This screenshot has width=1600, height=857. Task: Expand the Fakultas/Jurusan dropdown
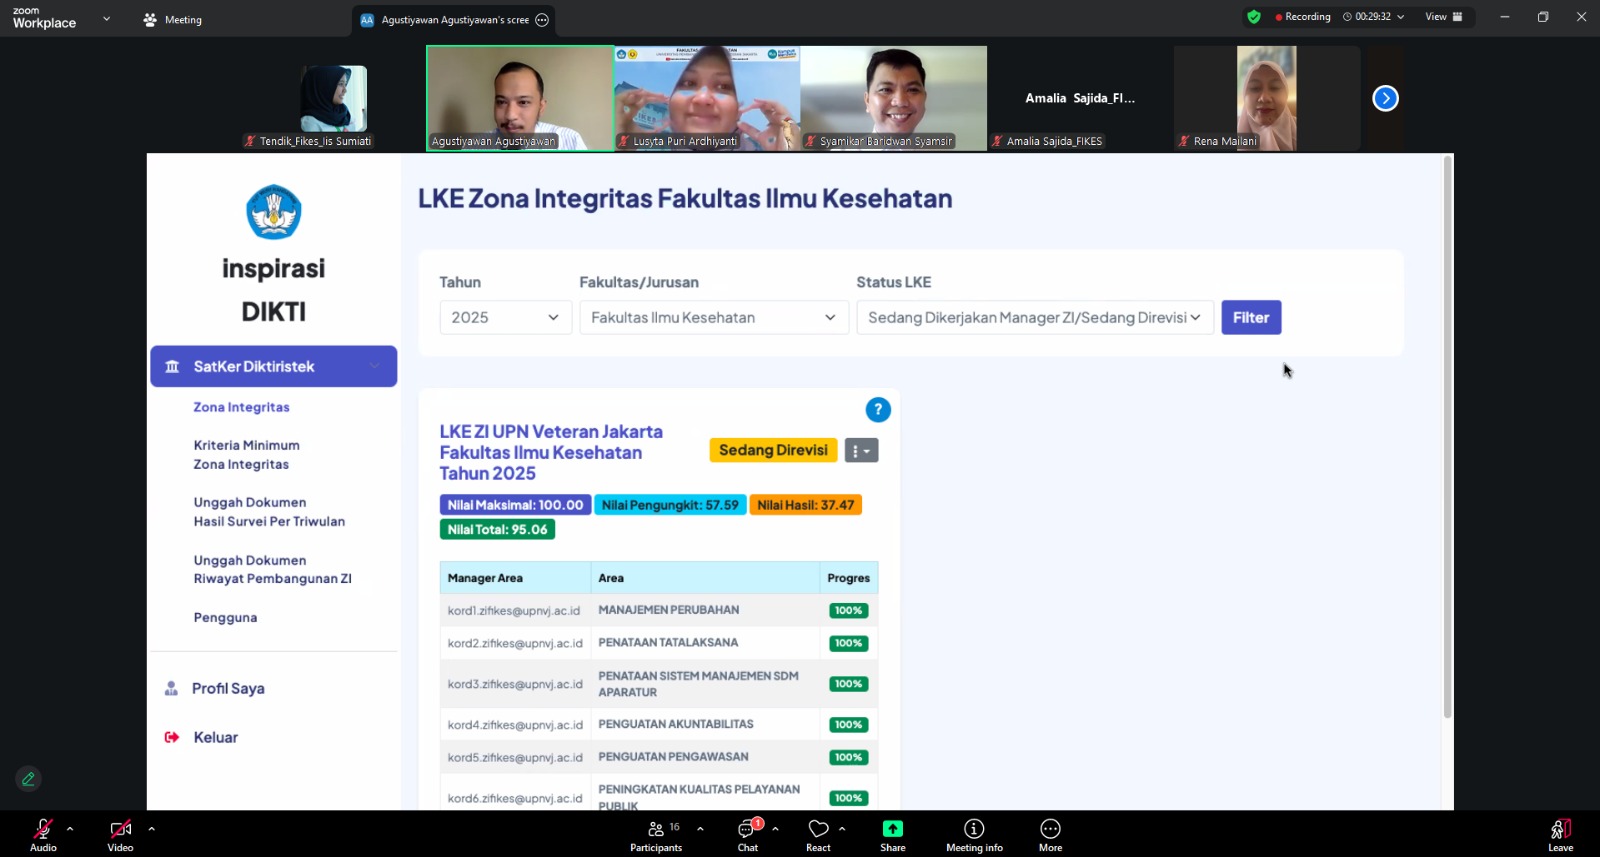tap(713, 318)
